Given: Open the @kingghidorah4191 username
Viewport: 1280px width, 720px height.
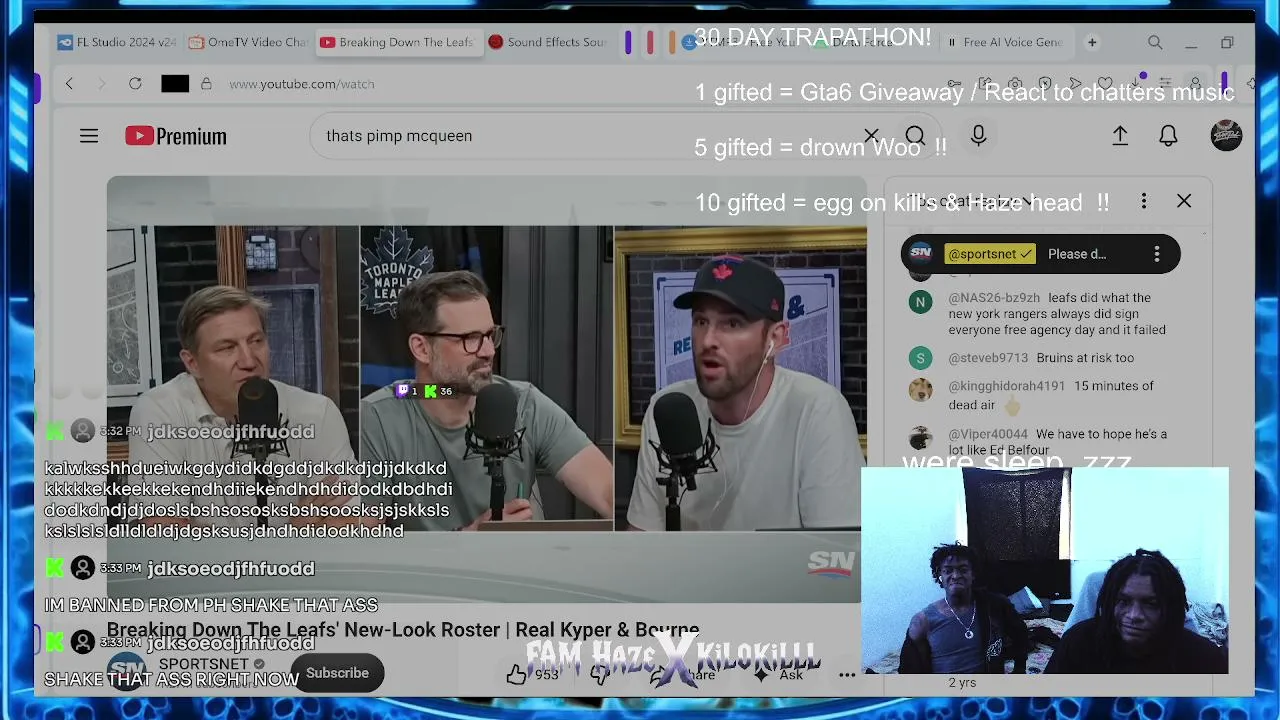Looking at the screenshot, I should click(x=1007, y=386).
